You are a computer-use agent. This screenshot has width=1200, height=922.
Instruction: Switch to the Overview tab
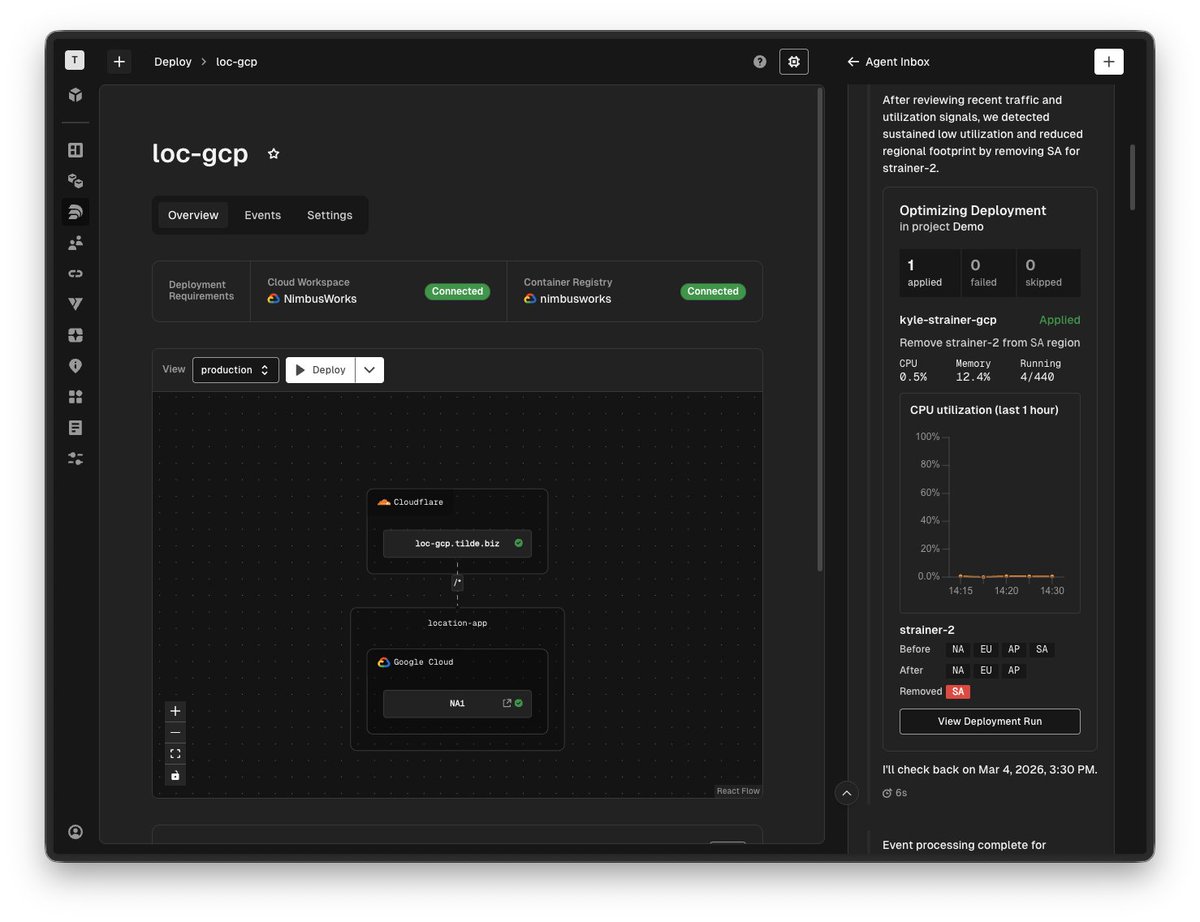193,215
